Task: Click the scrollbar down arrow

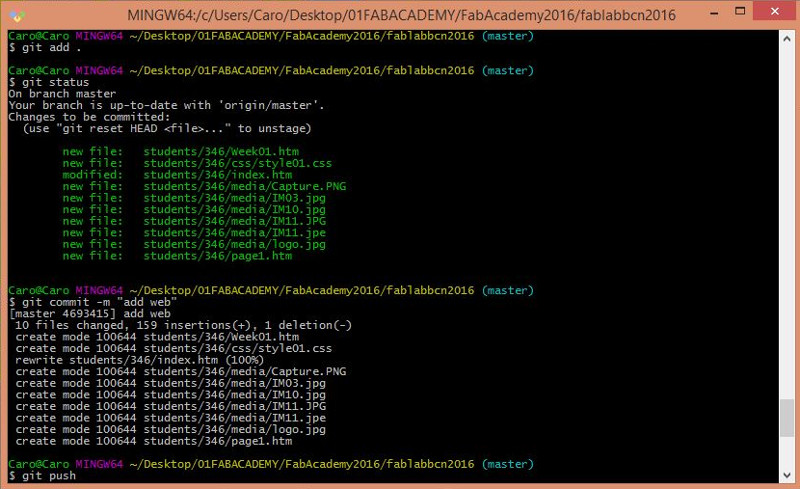Action: point(787,475)
